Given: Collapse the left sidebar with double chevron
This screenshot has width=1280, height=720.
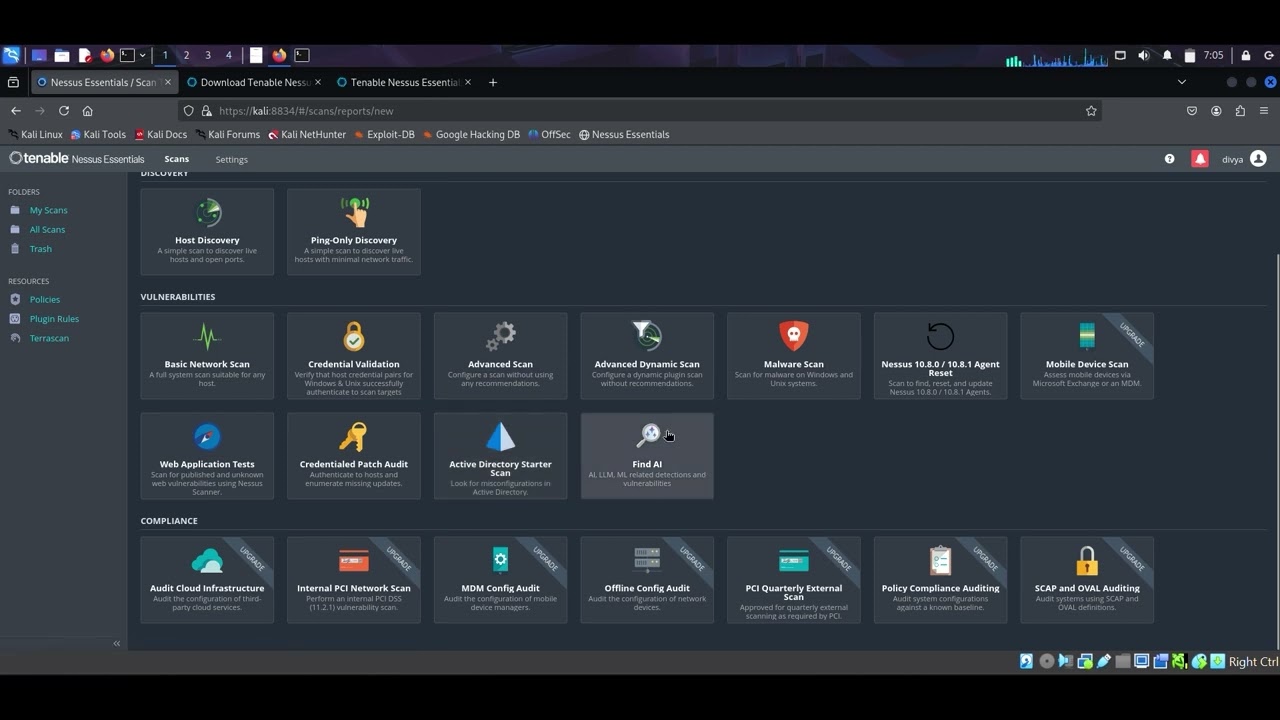Looking at the screenshot, I should (x=116, y=643).
